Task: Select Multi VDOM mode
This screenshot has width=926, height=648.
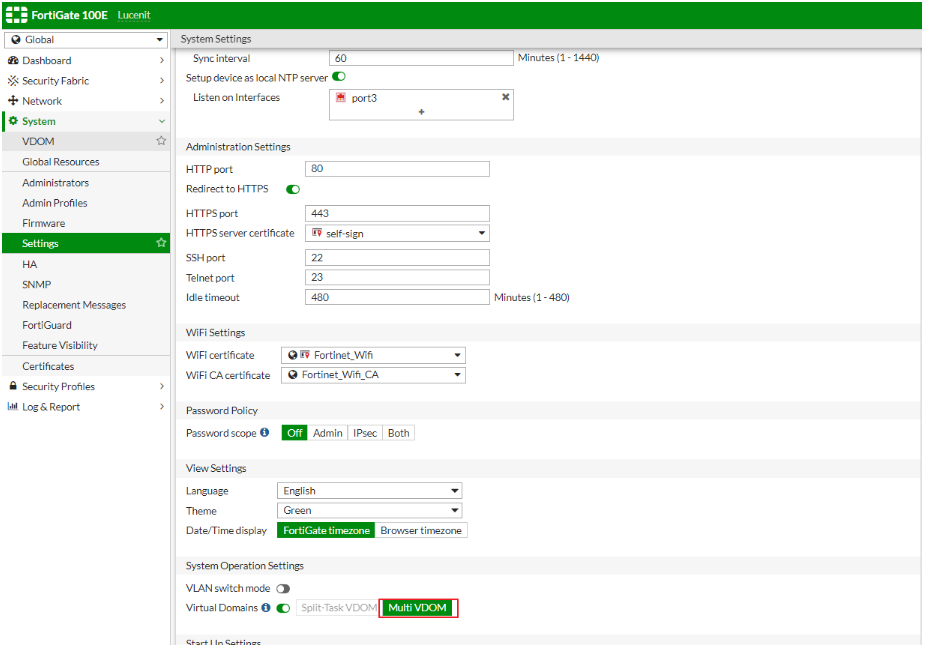Action: click(x=418, y=607)
